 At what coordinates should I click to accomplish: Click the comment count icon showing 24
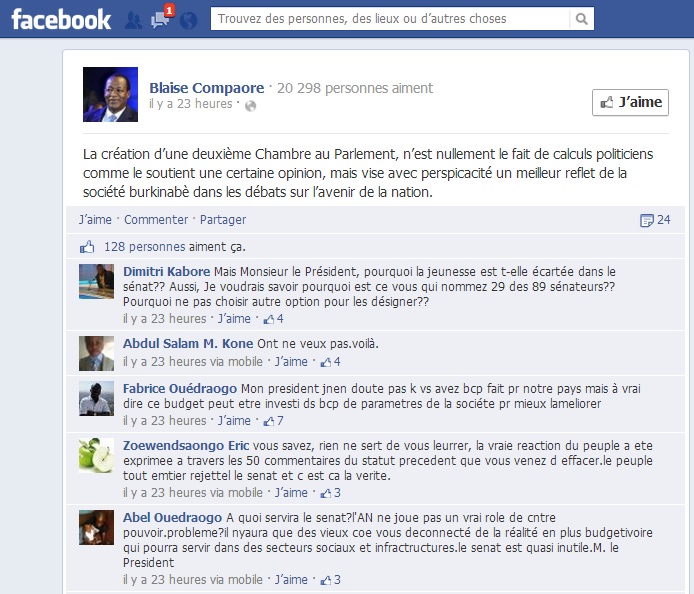655,220
